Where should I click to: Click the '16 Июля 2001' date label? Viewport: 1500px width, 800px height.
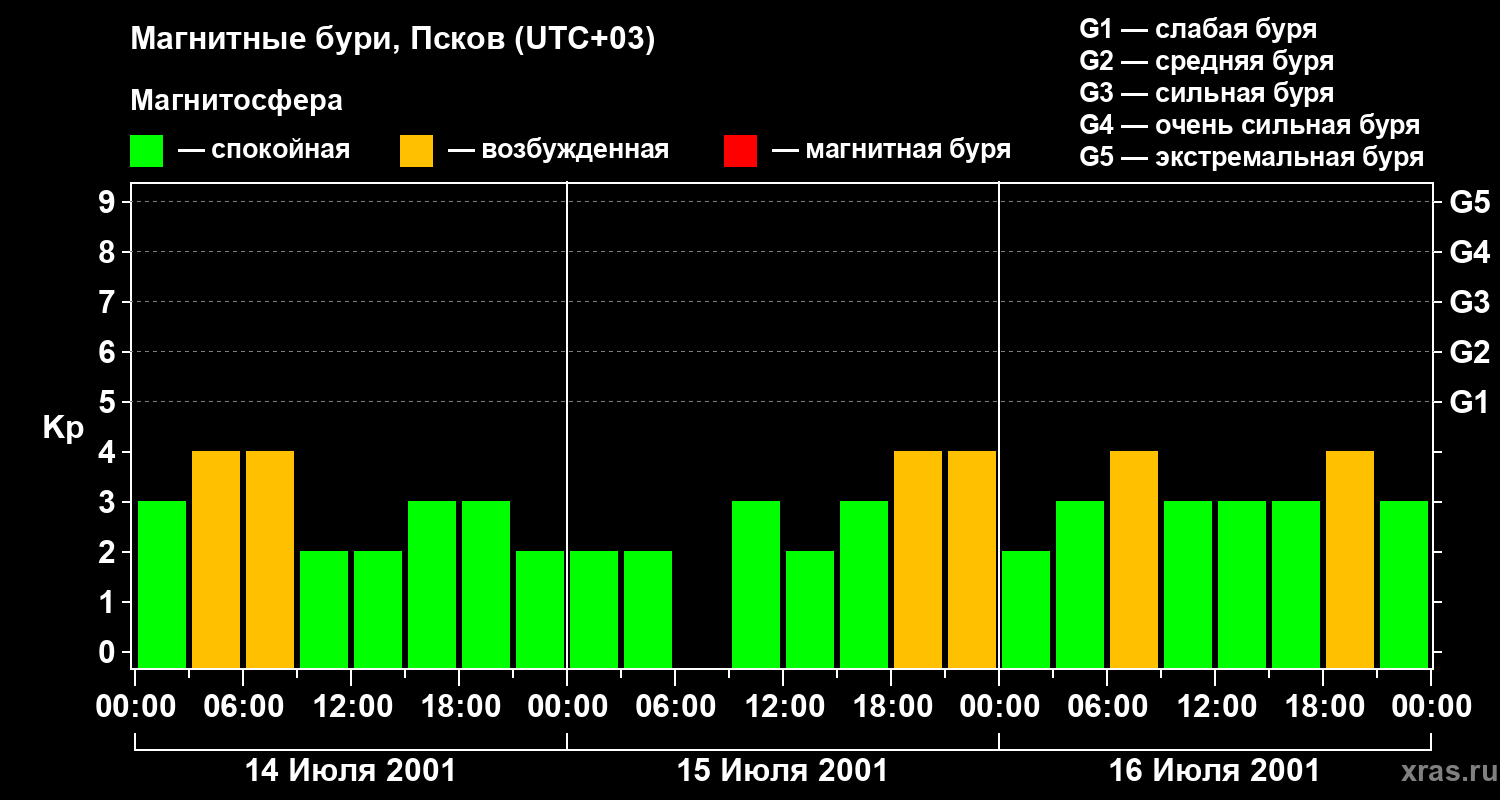click(1214, 771)
